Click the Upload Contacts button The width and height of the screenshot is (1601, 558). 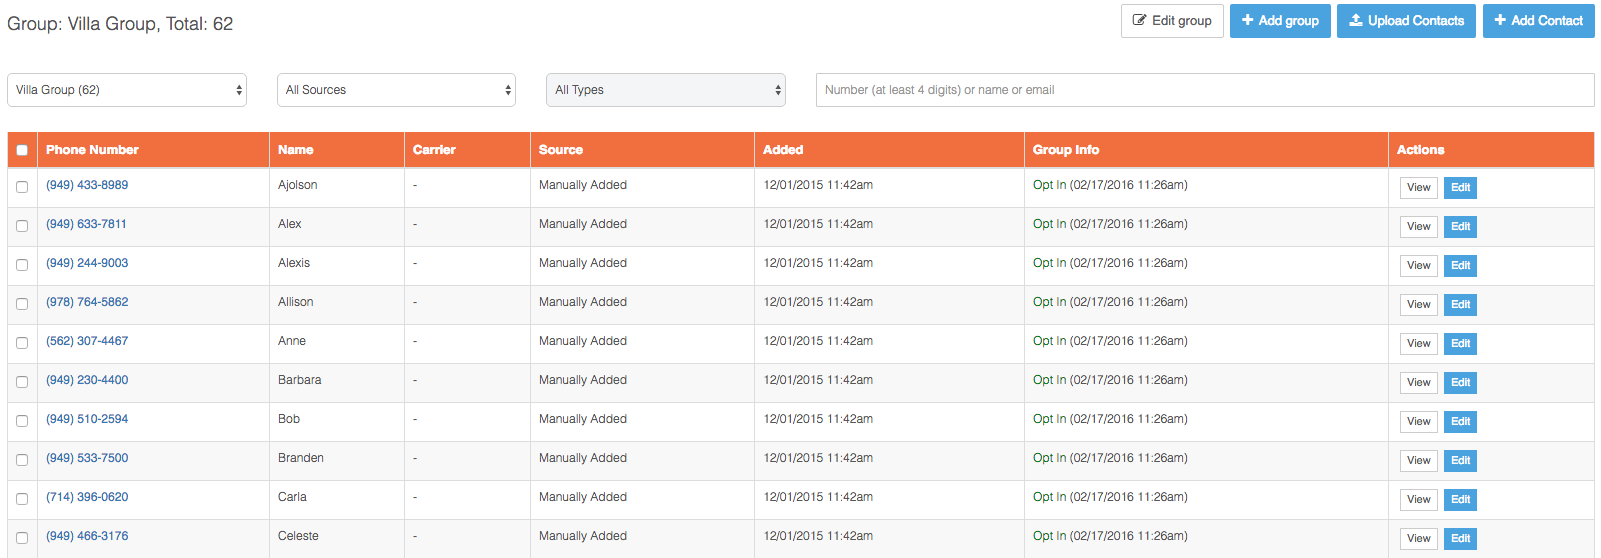click(1405, 21)
